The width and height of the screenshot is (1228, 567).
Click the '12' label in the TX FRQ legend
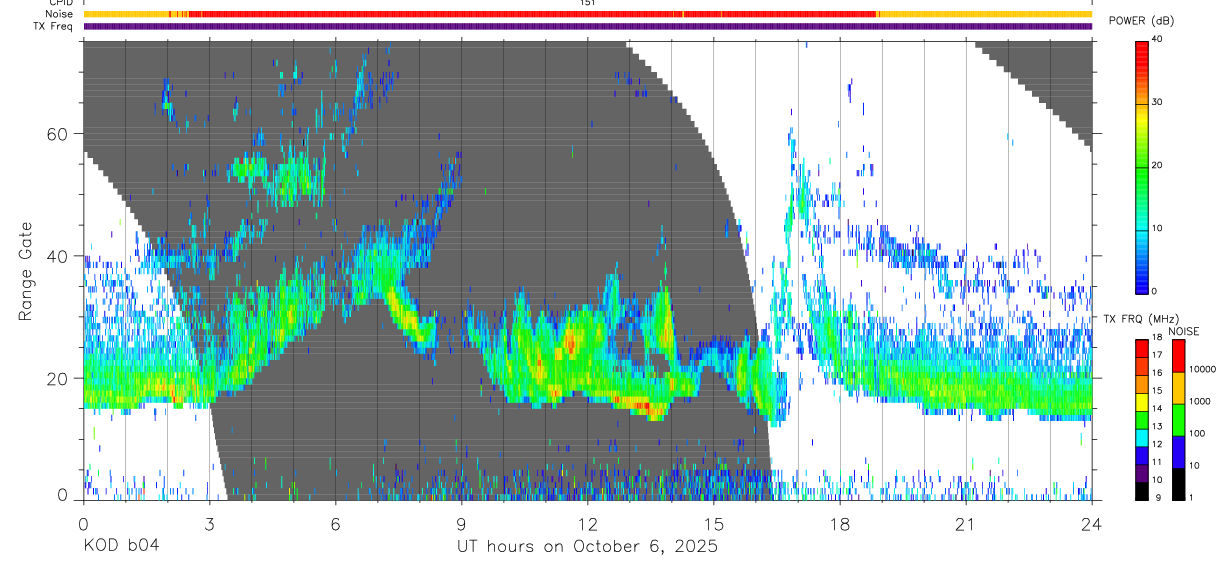click(1156, 444)
